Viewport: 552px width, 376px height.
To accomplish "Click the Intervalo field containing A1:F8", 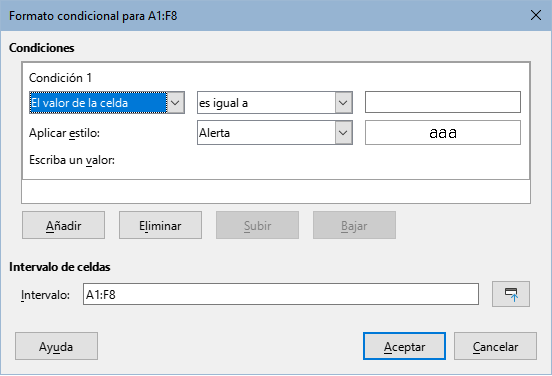I will point(281,294).
